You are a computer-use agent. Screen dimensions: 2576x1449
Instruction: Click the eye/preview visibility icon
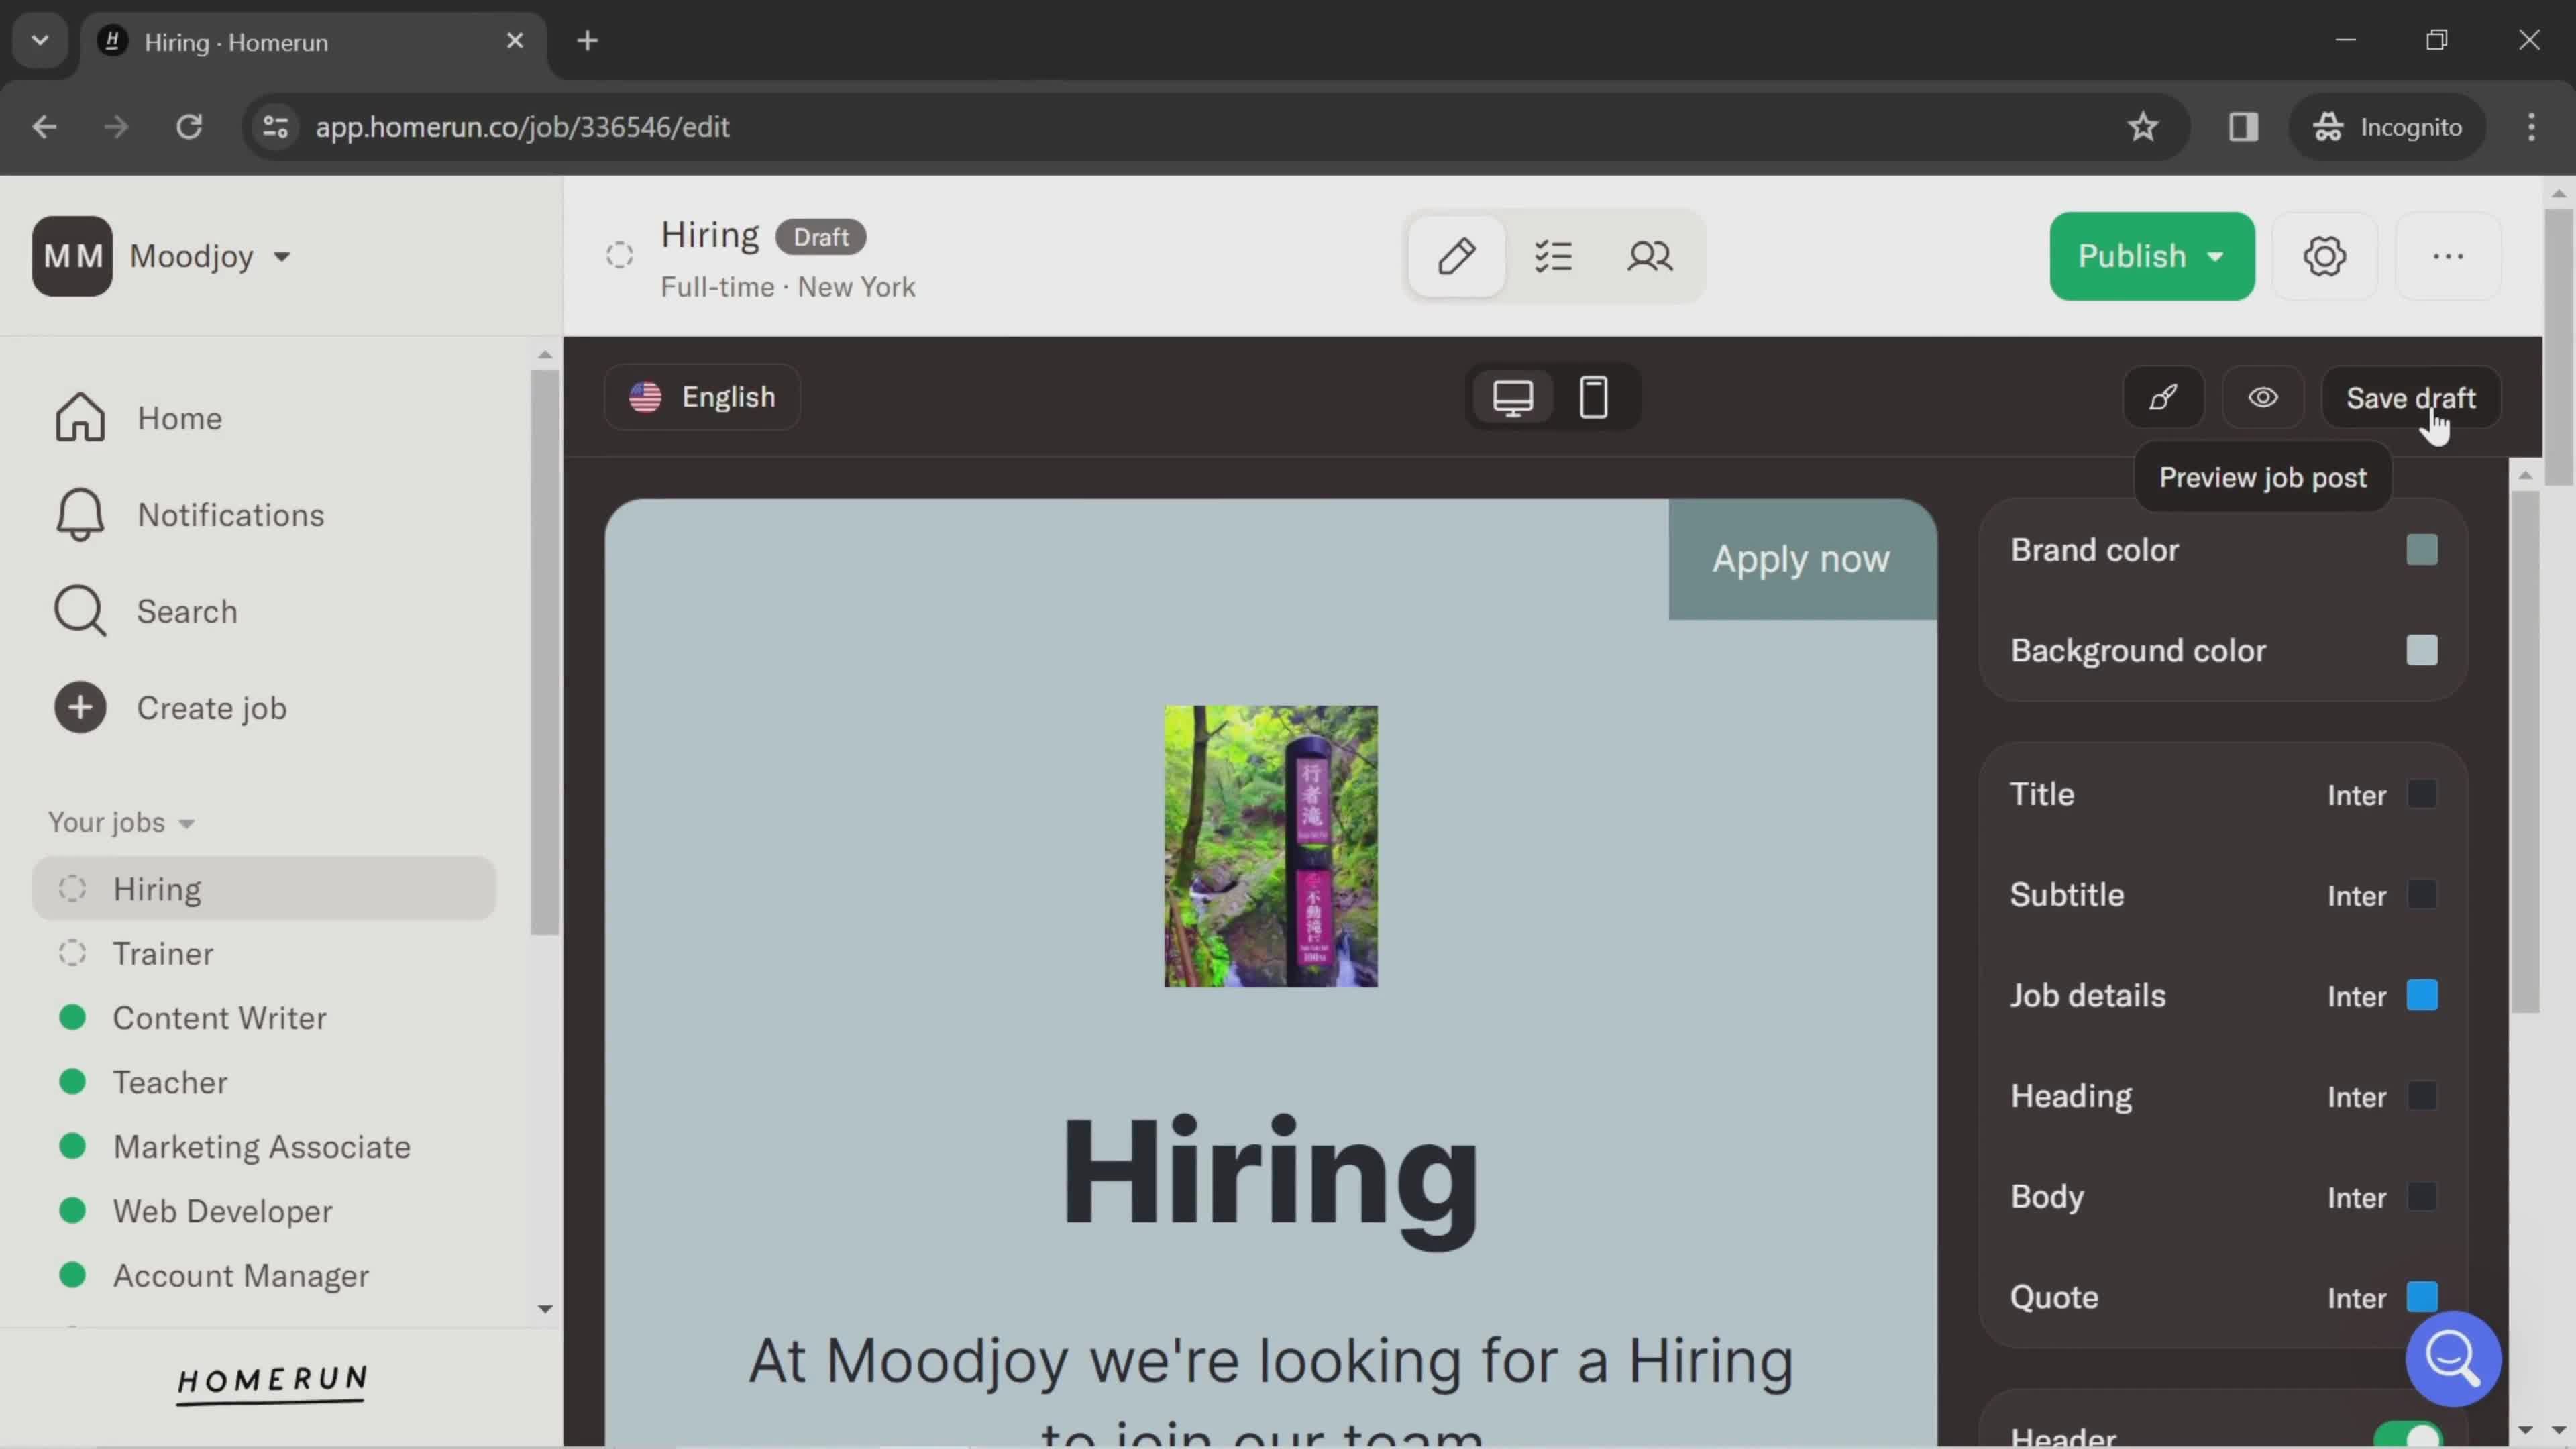coord(2263,396)
